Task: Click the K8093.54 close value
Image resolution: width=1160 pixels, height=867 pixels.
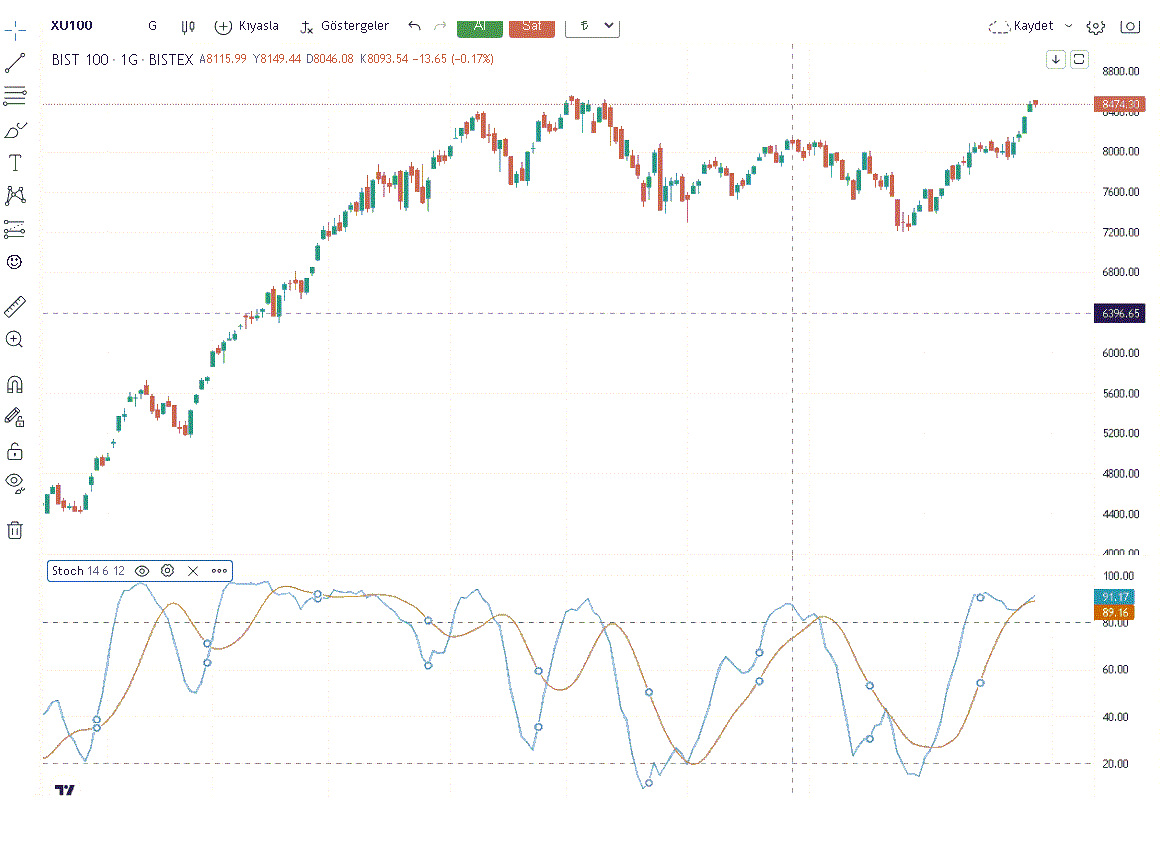Action: click(384, 59)
